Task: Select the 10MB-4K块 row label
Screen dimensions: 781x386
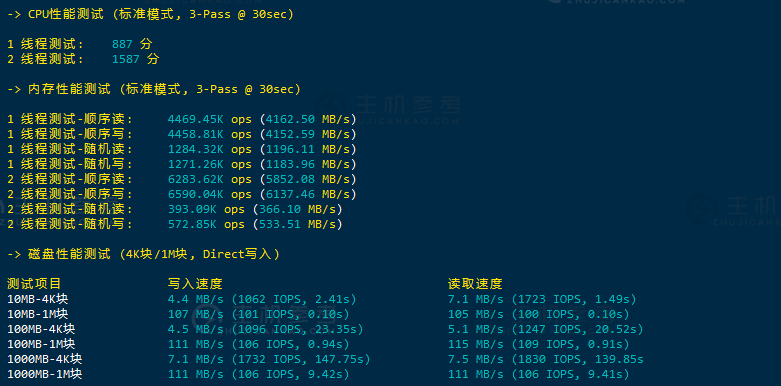Action: click(37, 299)
